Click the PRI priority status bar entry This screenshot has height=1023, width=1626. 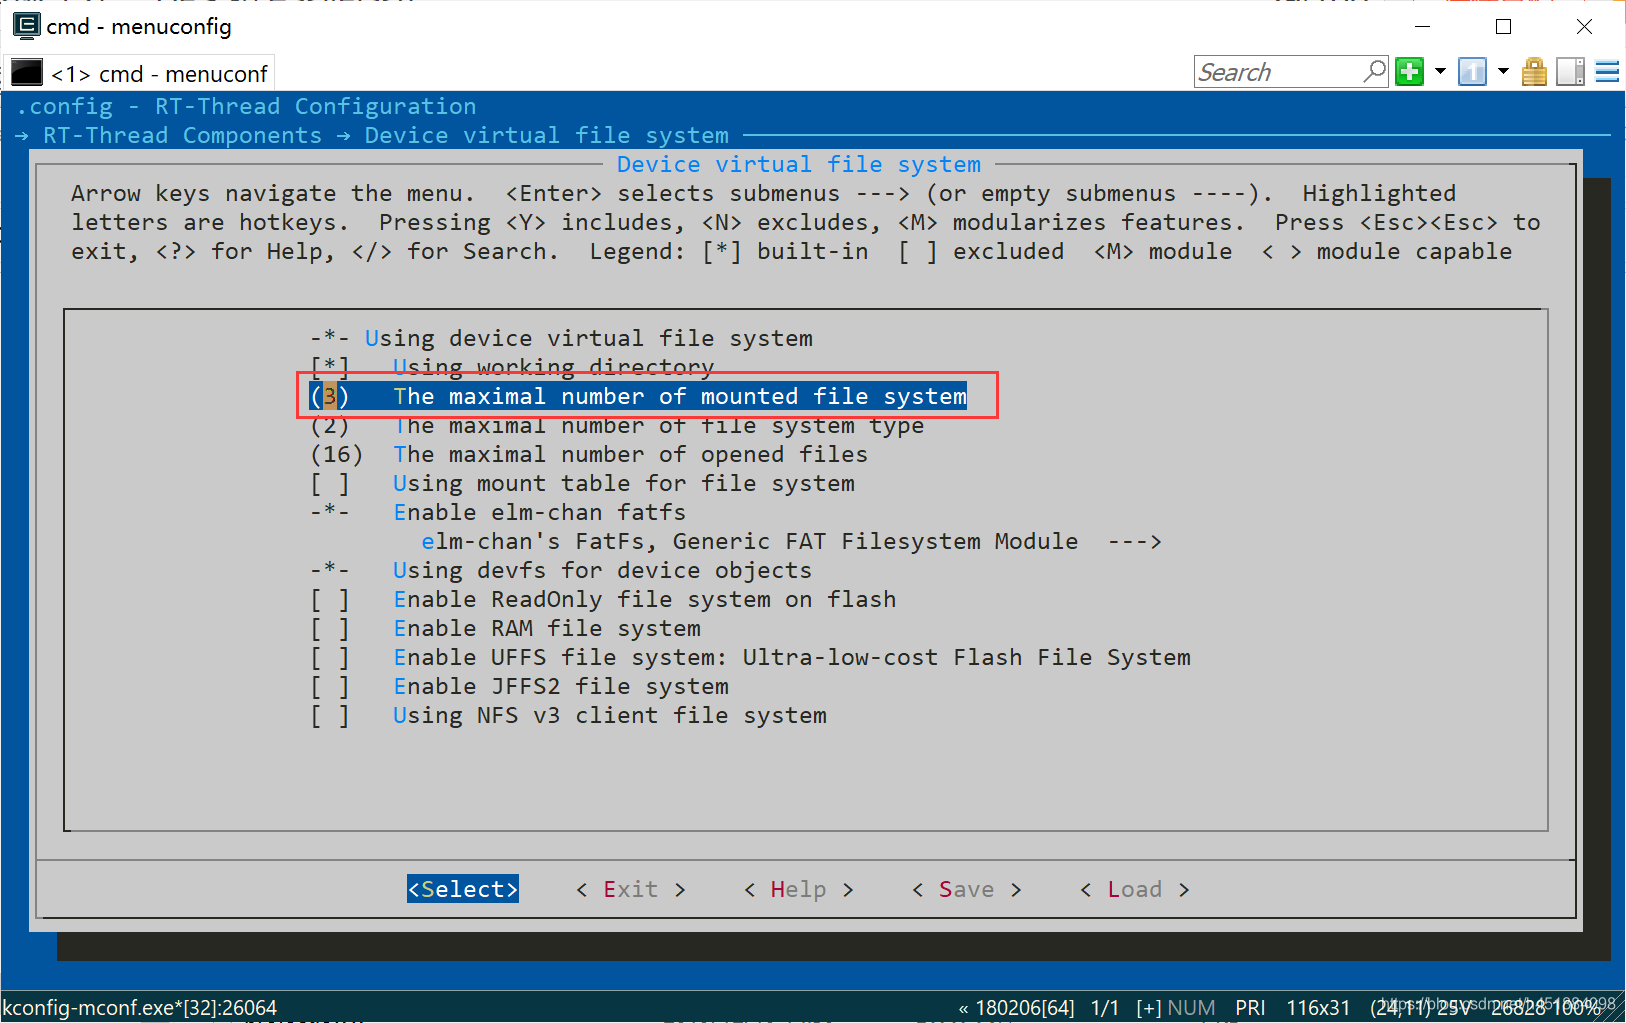click(1250, 1008)
